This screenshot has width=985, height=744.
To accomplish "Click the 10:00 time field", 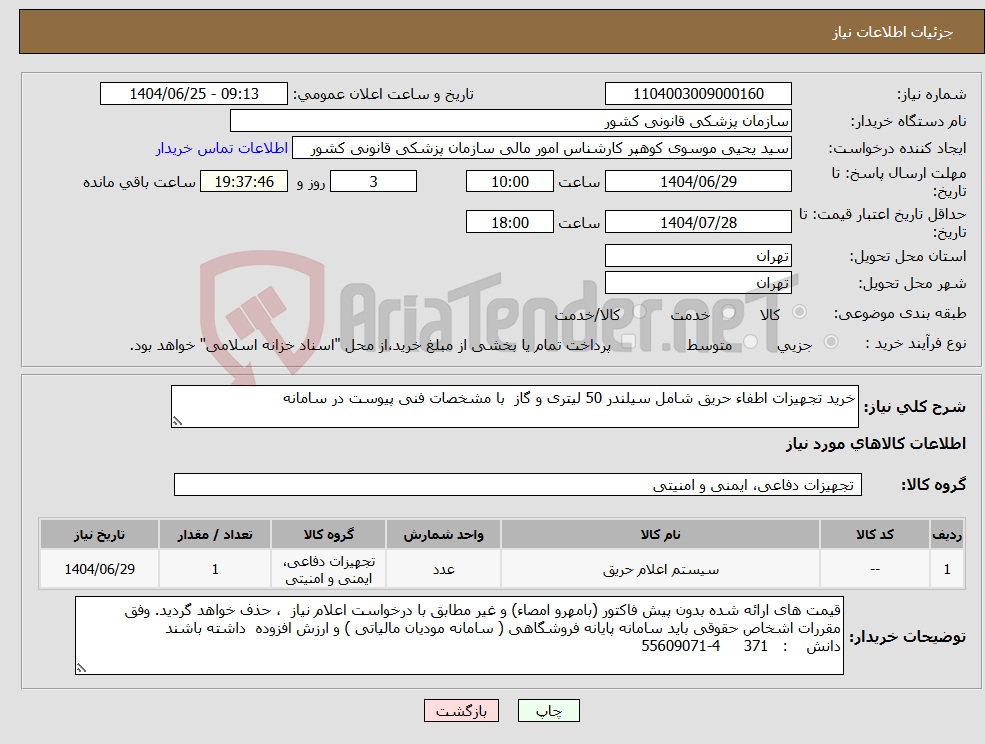I will 509,181.
